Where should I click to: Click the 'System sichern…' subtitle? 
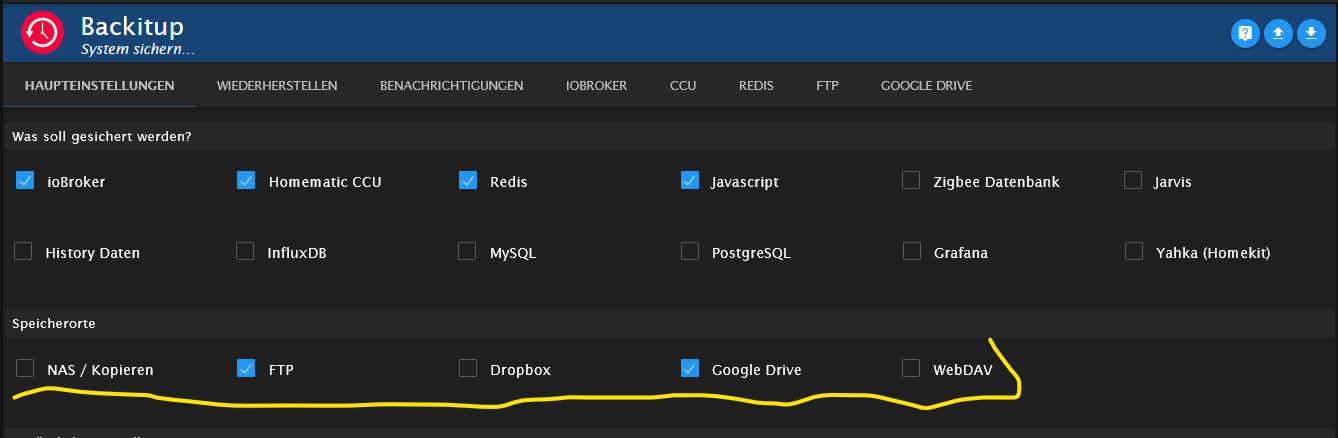point(137,48)
